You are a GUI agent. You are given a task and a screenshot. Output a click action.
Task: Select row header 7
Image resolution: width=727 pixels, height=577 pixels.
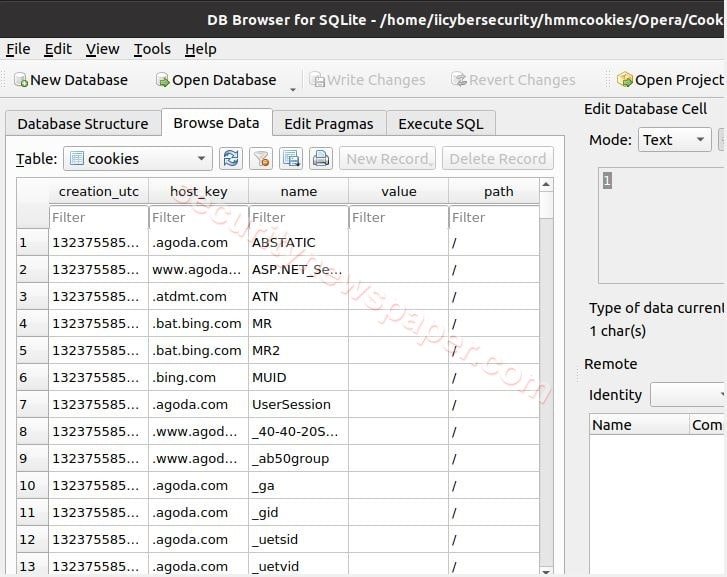tap(32, 404)
